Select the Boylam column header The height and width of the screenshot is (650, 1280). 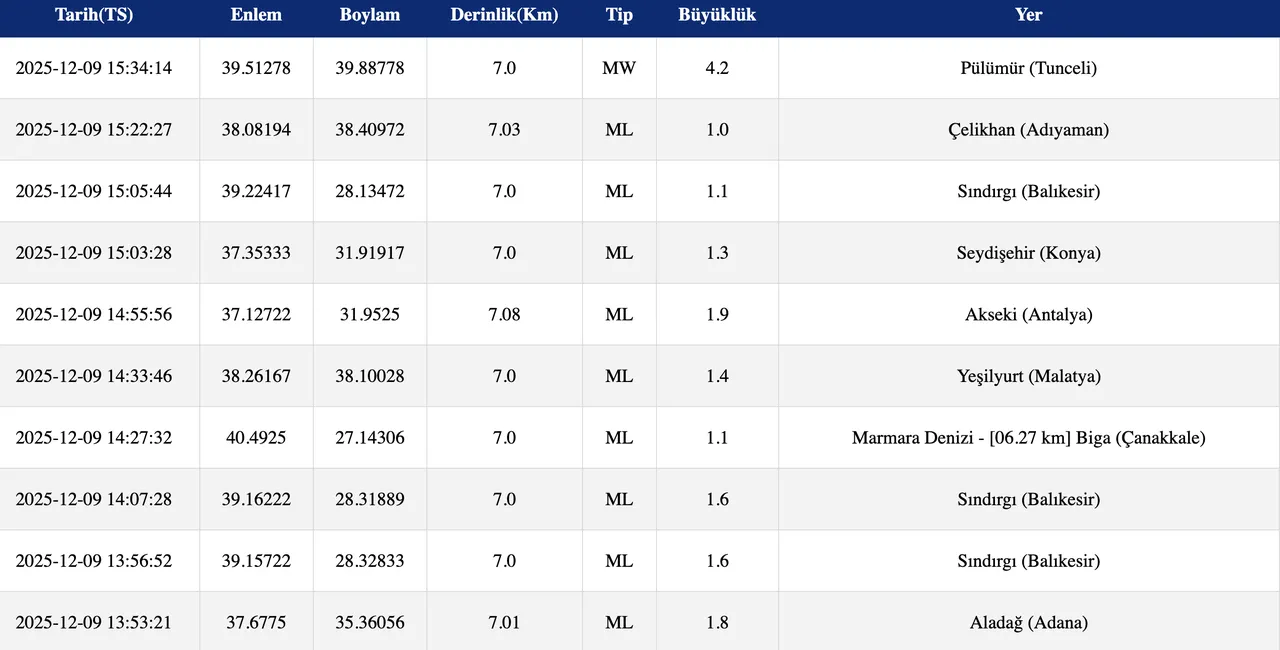coord(369,15)
